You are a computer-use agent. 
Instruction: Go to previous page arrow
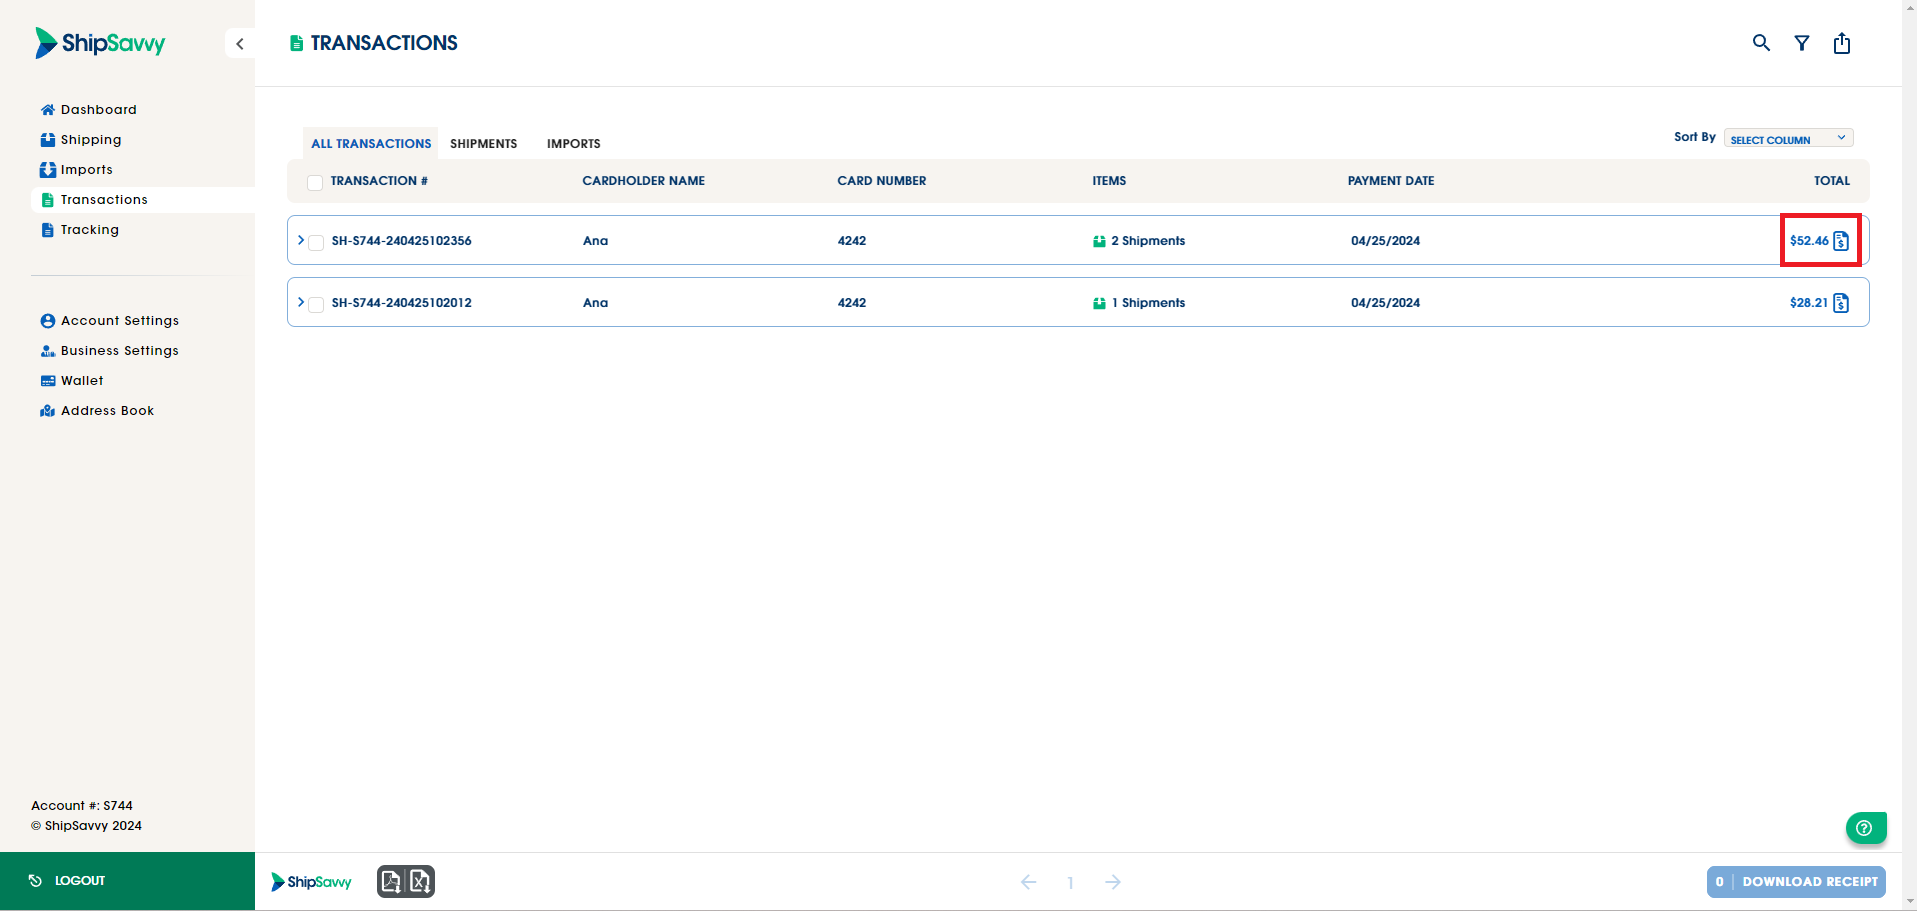[1028, 882]
